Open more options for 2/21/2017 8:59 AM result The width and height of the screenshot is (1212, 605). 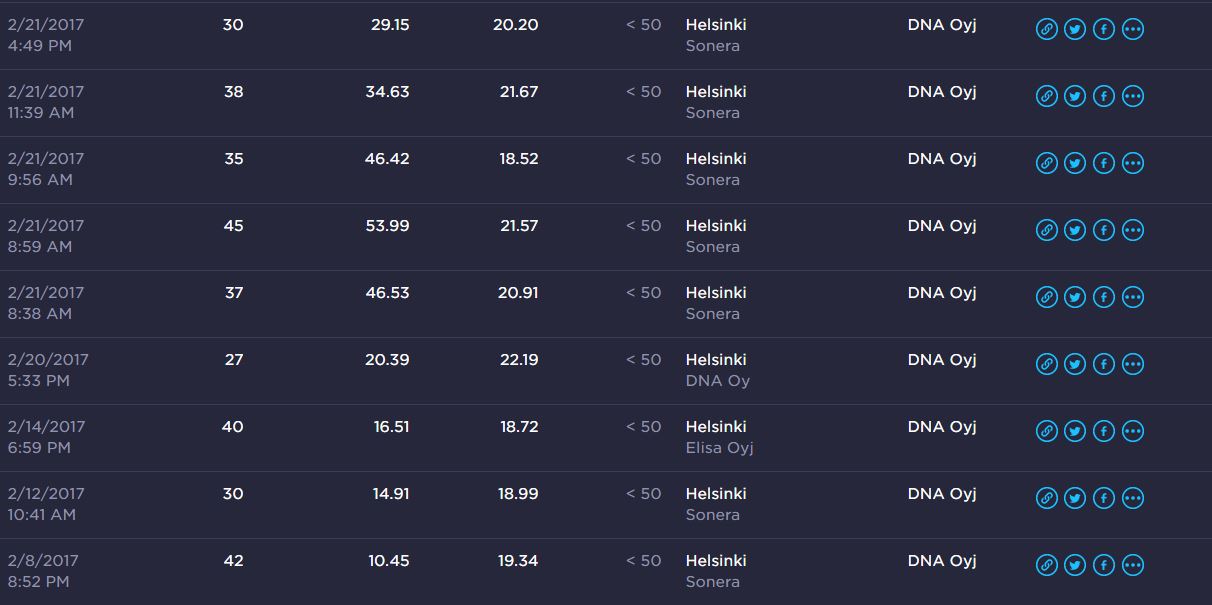point(1133,230)
